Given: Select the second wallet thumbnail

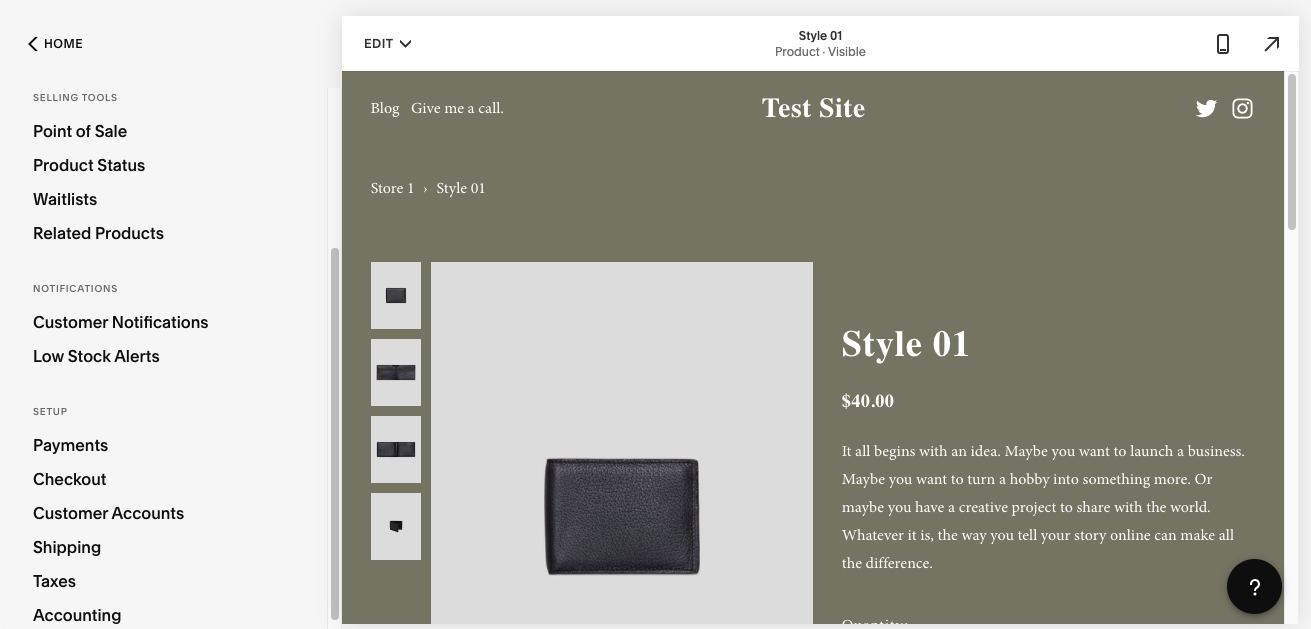Looking at the screenshot, I should pyautogui.click(x=396, y=372).
